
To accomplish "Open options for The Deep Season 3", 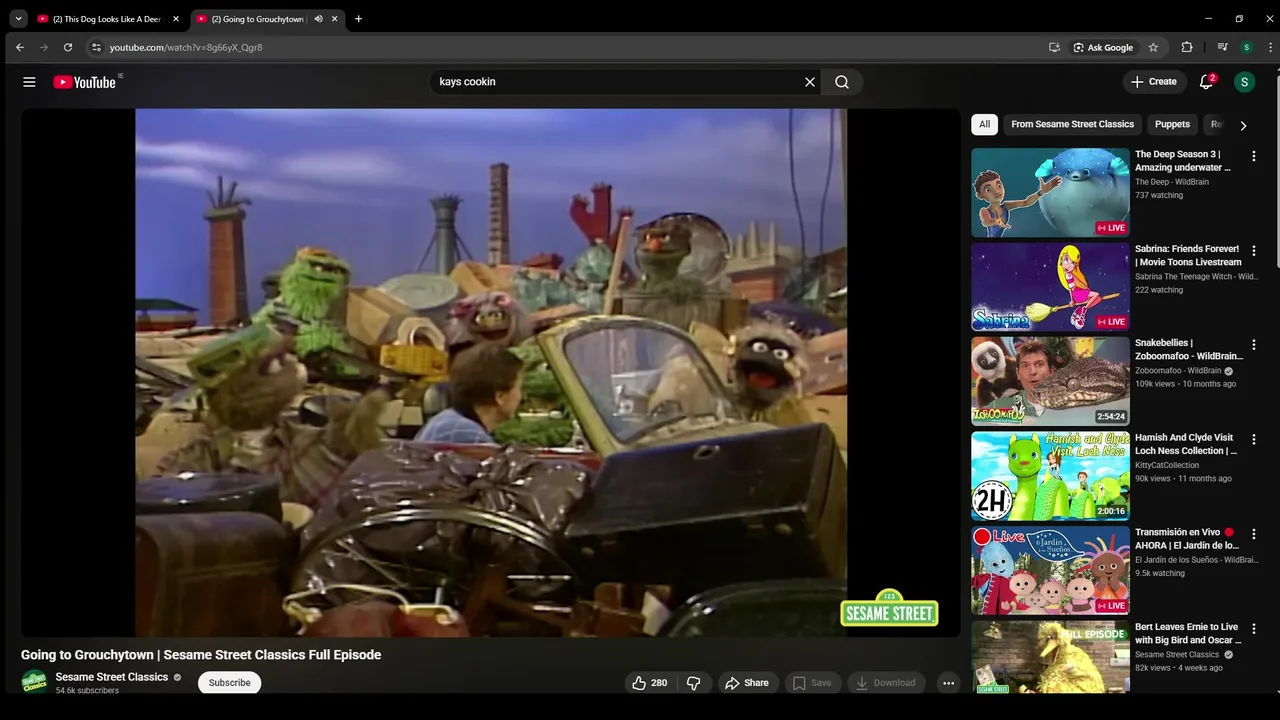I will (1254, 156).
